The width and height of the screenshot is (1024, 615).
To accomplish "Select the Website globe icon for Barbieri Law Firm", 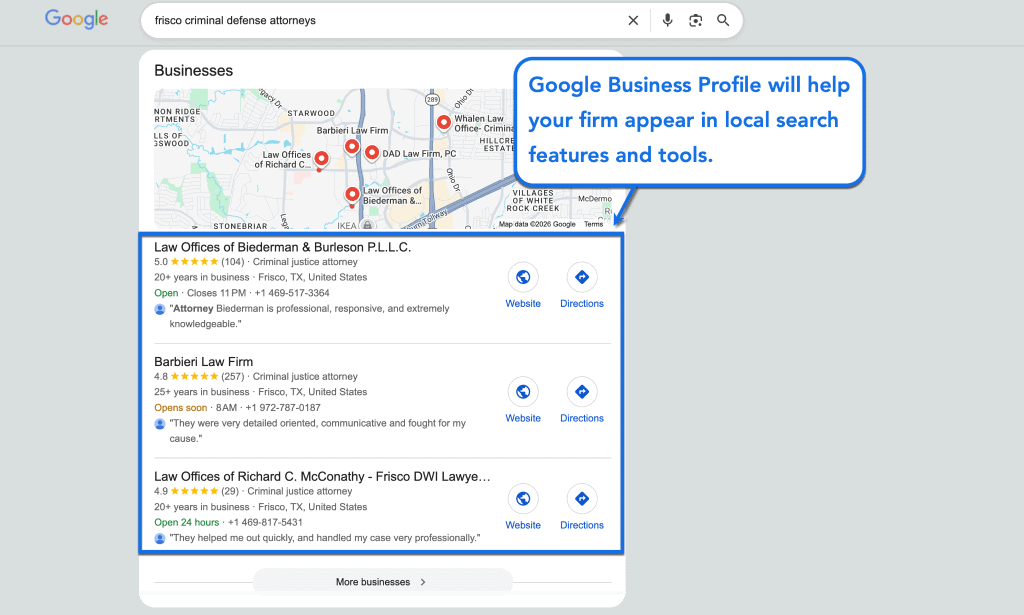I will pyautogui.click(x=523, y=392).
